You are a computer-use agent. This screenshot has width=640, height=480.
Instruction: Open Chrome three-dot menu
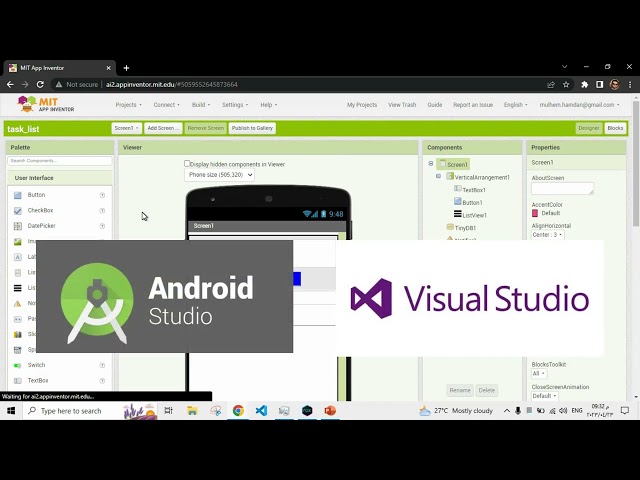(630, 84)
